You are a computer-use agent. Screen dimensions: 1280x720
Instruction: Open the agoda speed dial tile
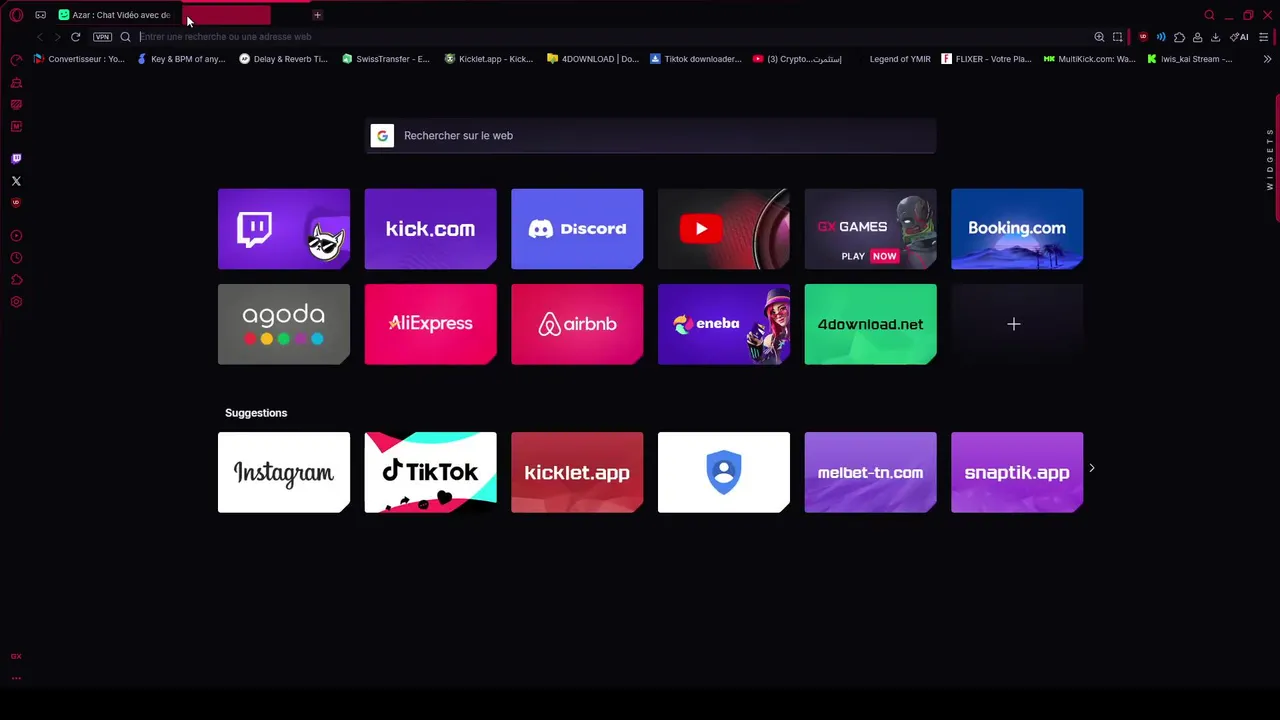[x=284, y=324]
